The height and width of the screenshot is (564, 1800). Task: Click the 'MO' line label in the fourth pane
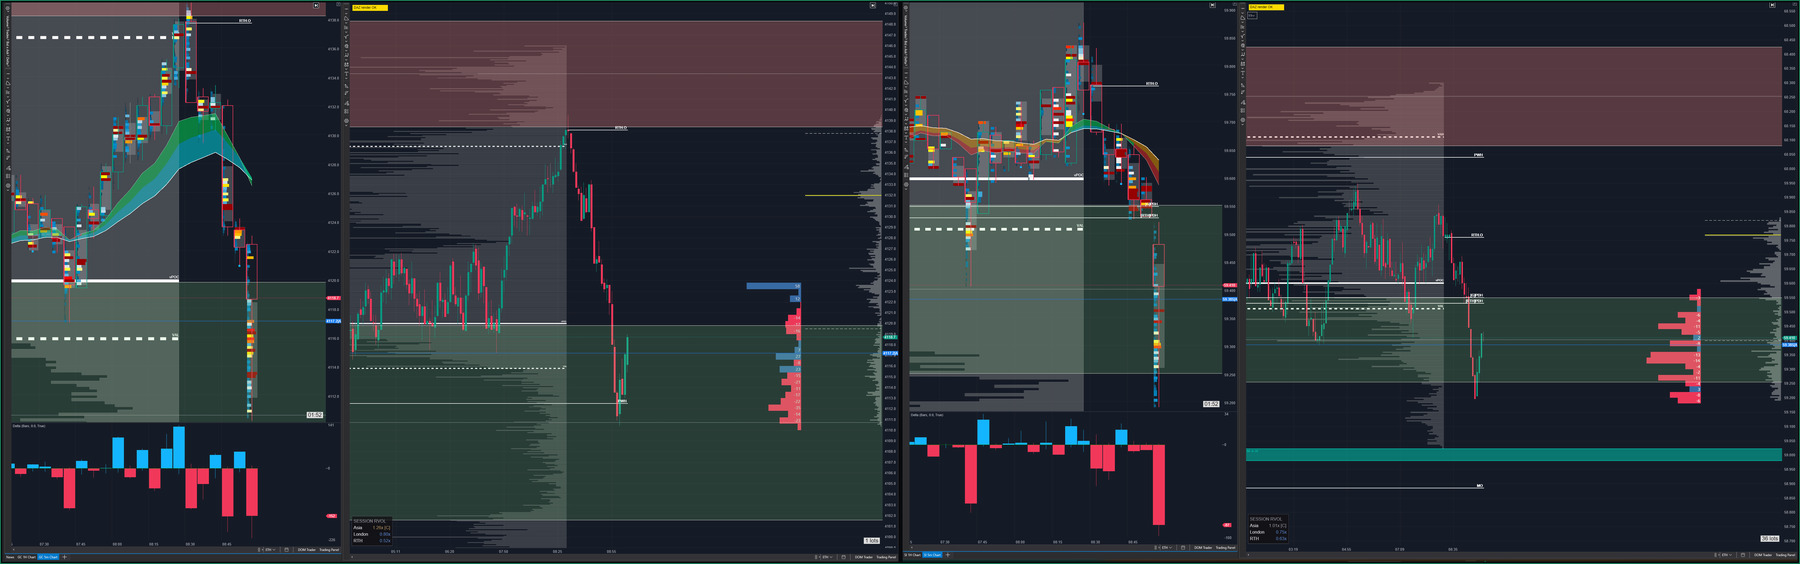(x=1479, y=486)
